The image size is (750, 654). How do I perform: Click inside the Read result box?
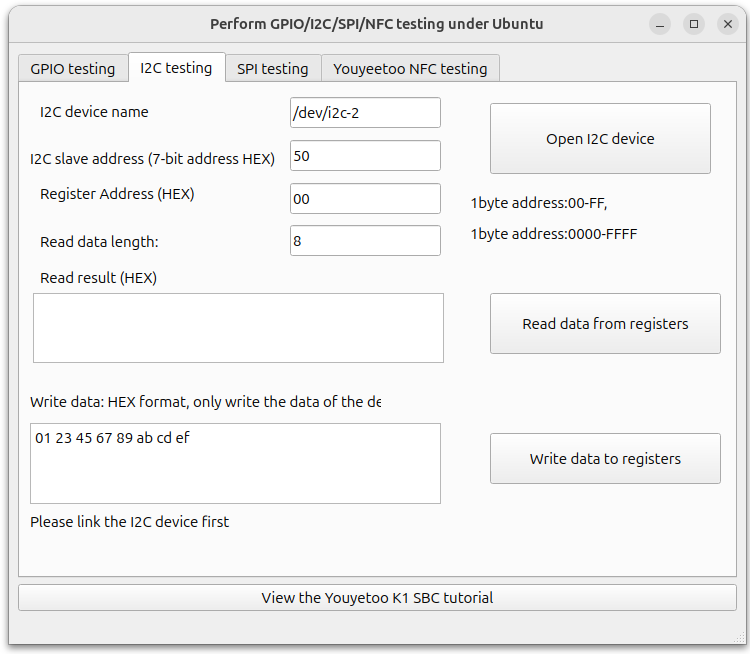click(x=238, y=328)
